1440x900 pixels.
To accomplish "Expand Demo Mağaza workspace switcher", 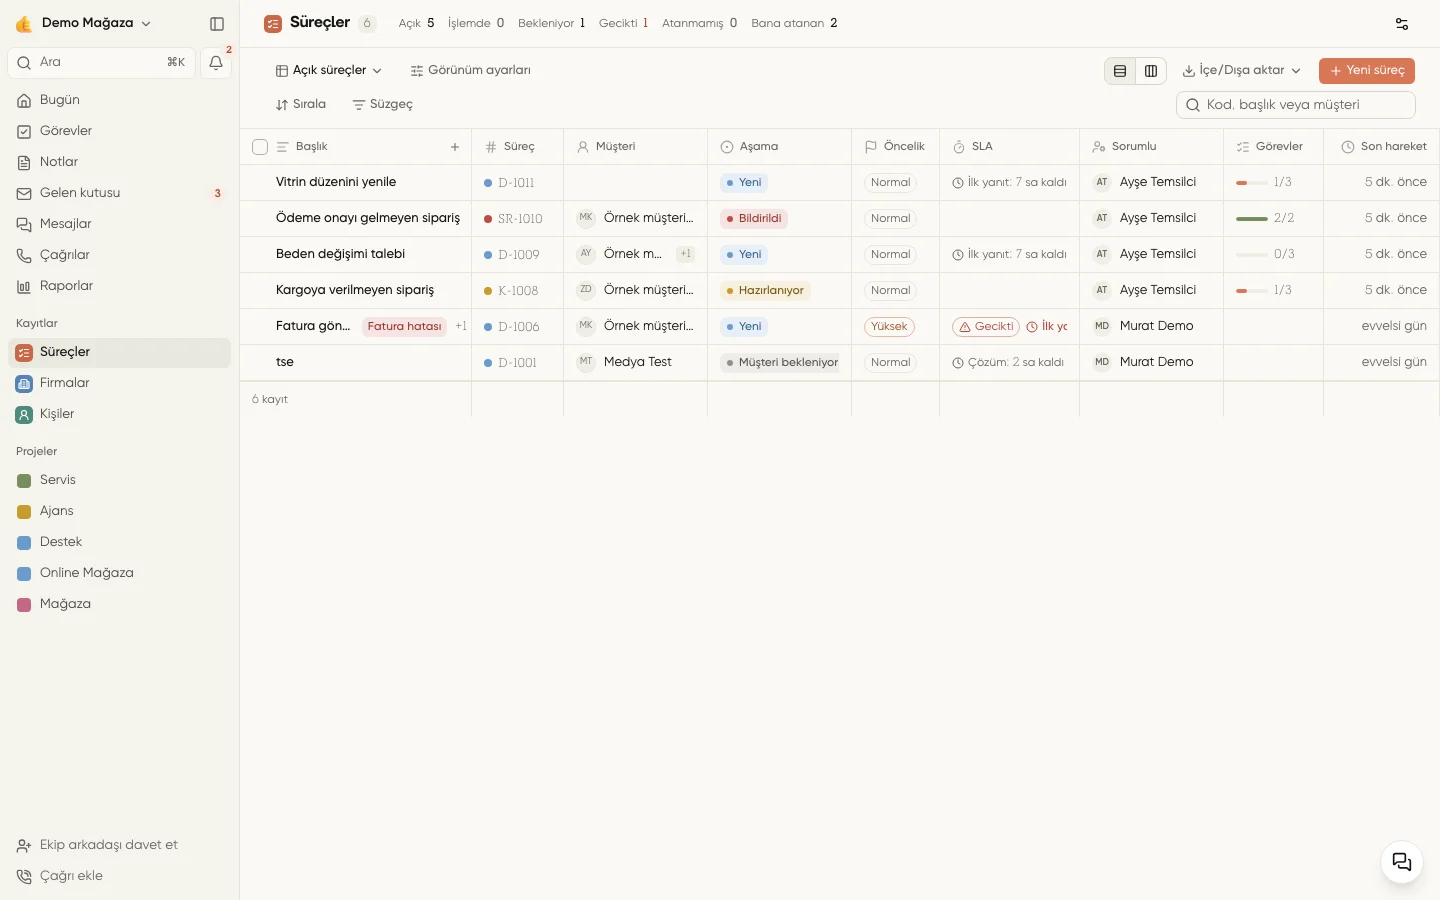I will (84, 23).
